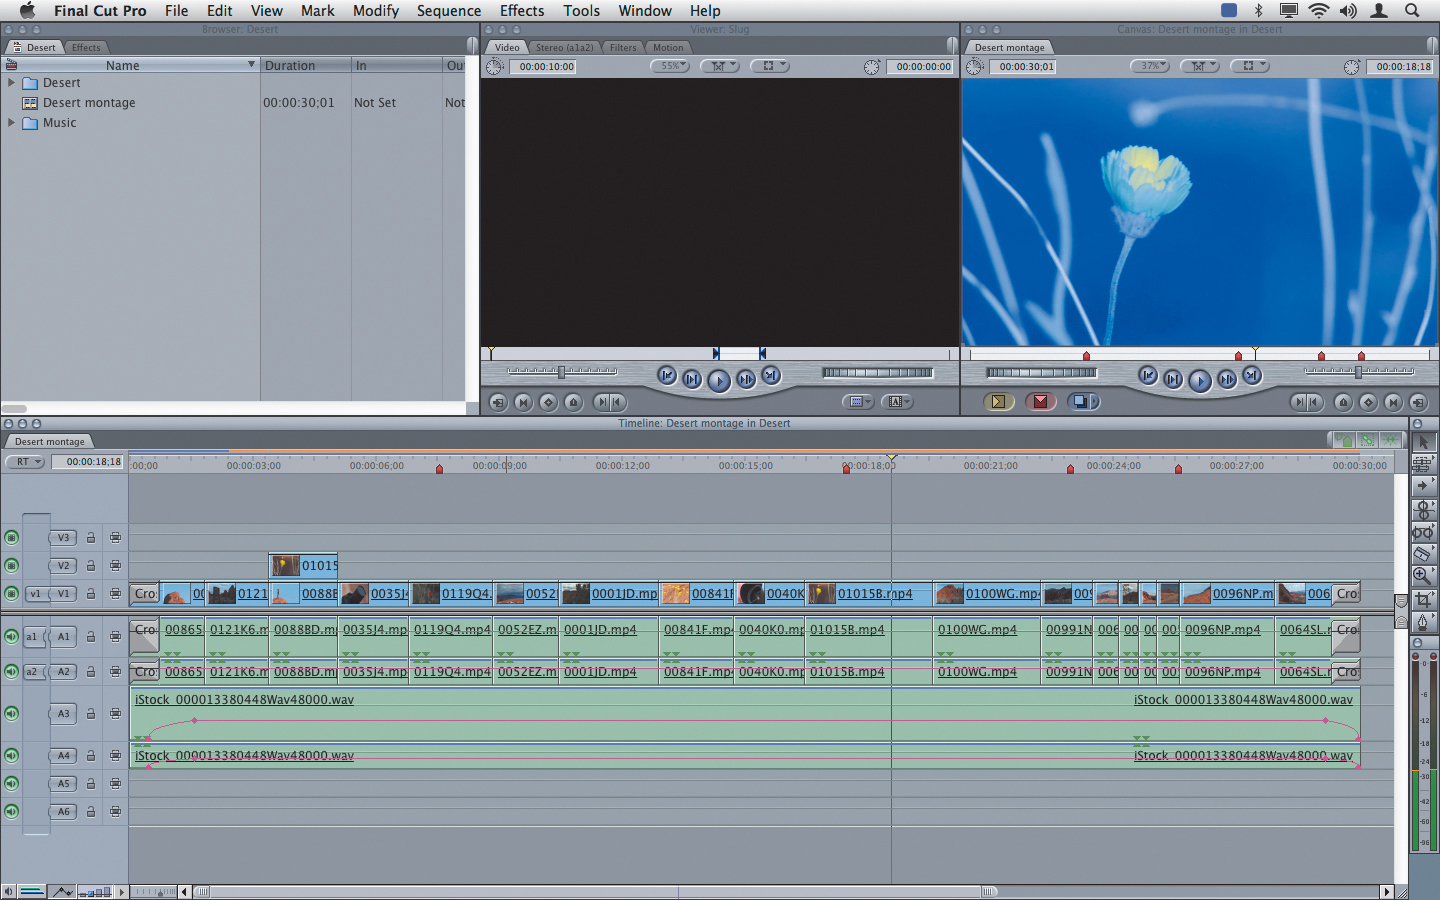Screen dimensions: 1440x900
Task: Click the Duration column header
Action: [305, 65]
